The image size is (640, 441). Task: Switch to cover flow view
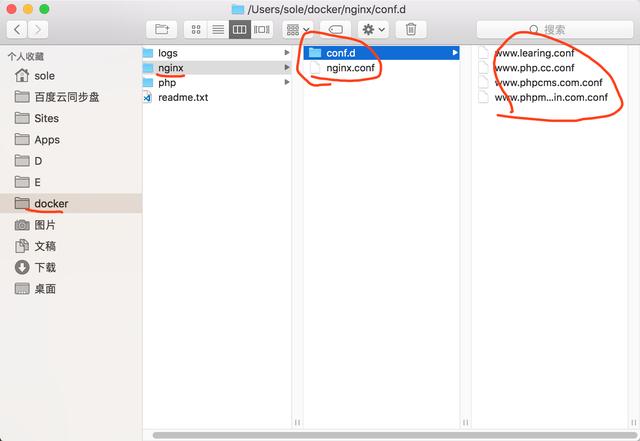(x=262, y=29)
